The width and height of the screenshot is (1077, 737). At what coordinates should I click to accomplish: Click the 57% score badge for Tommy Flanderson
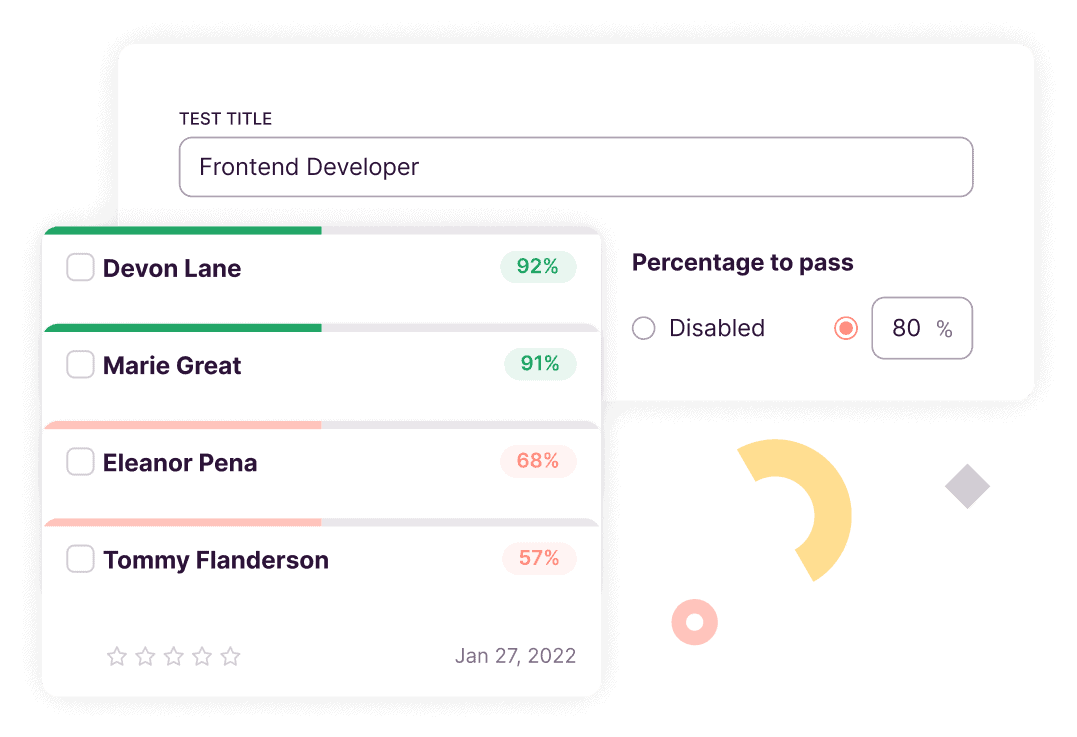click(x=538, y=559)
